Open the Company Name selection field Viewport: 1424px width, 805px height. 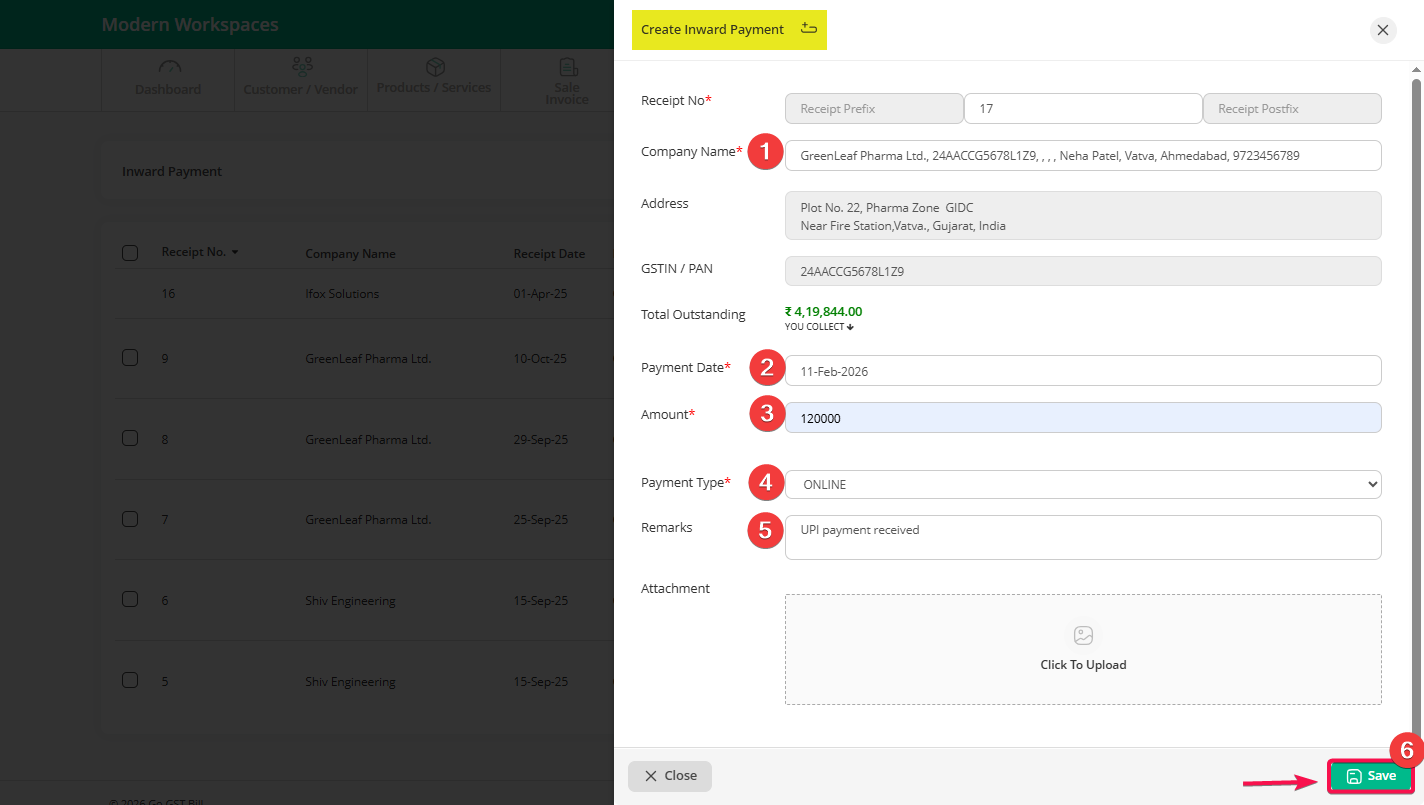click(1083, 156)
